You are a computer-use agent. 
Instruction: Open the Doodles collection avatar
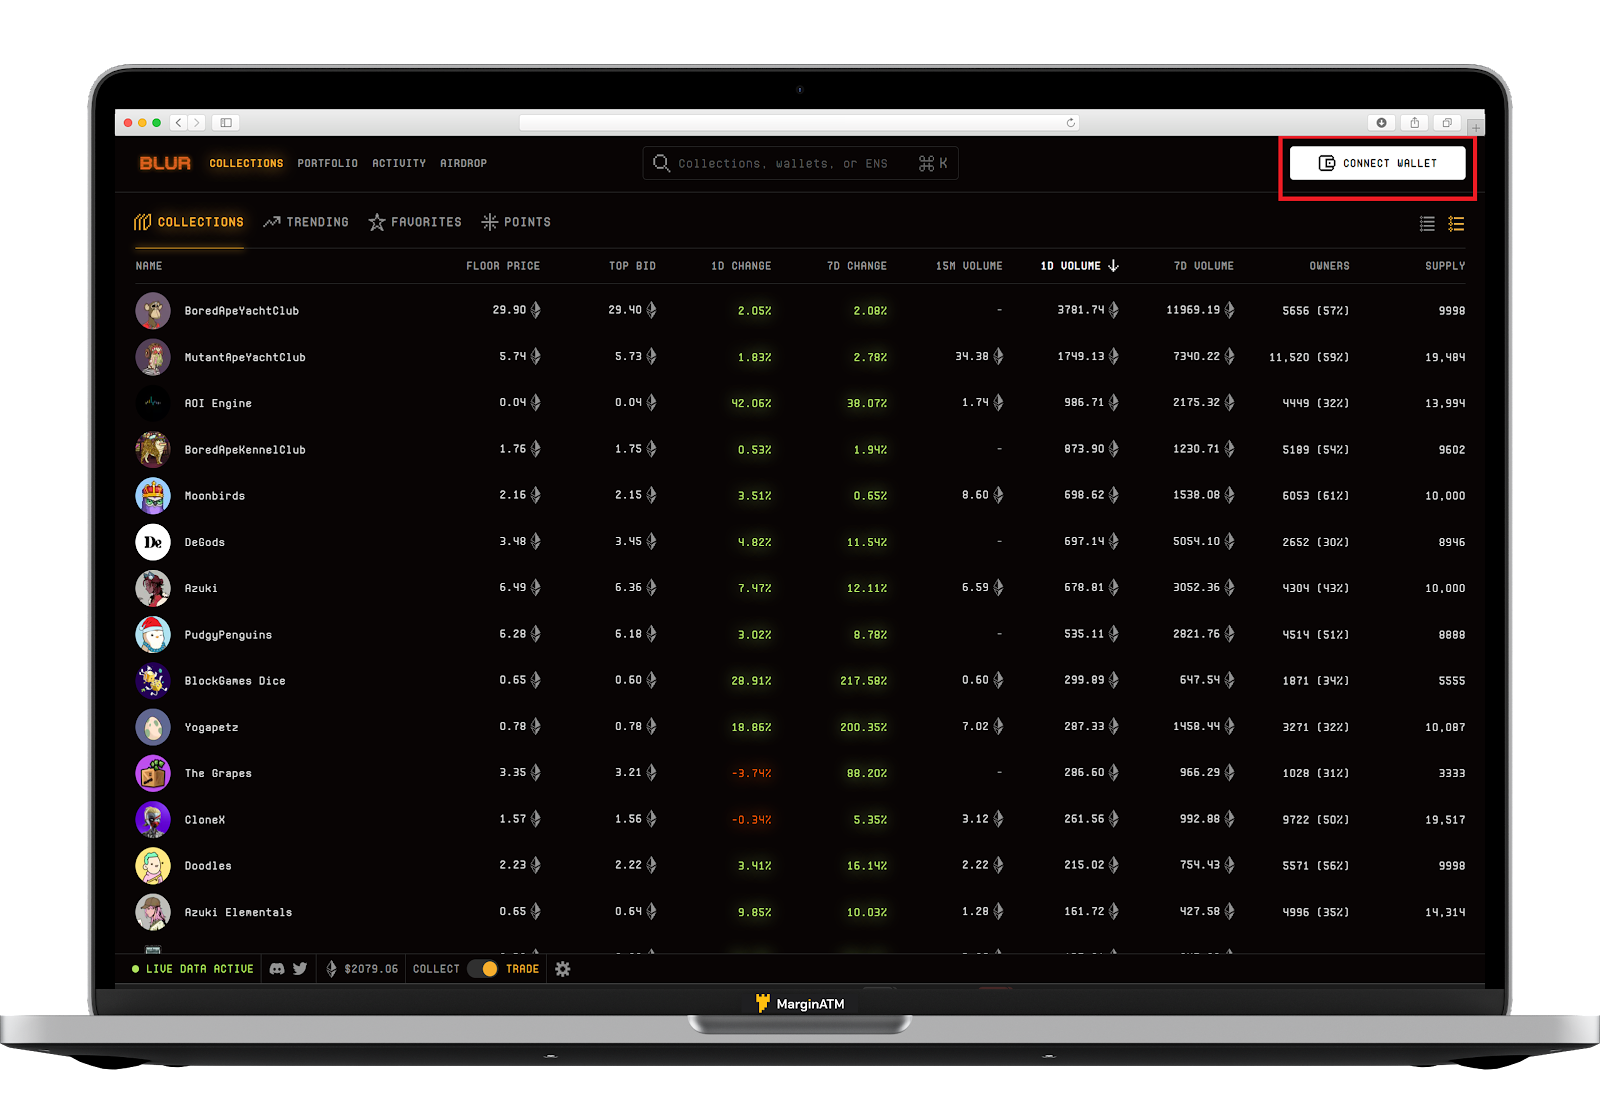[153, 866]
